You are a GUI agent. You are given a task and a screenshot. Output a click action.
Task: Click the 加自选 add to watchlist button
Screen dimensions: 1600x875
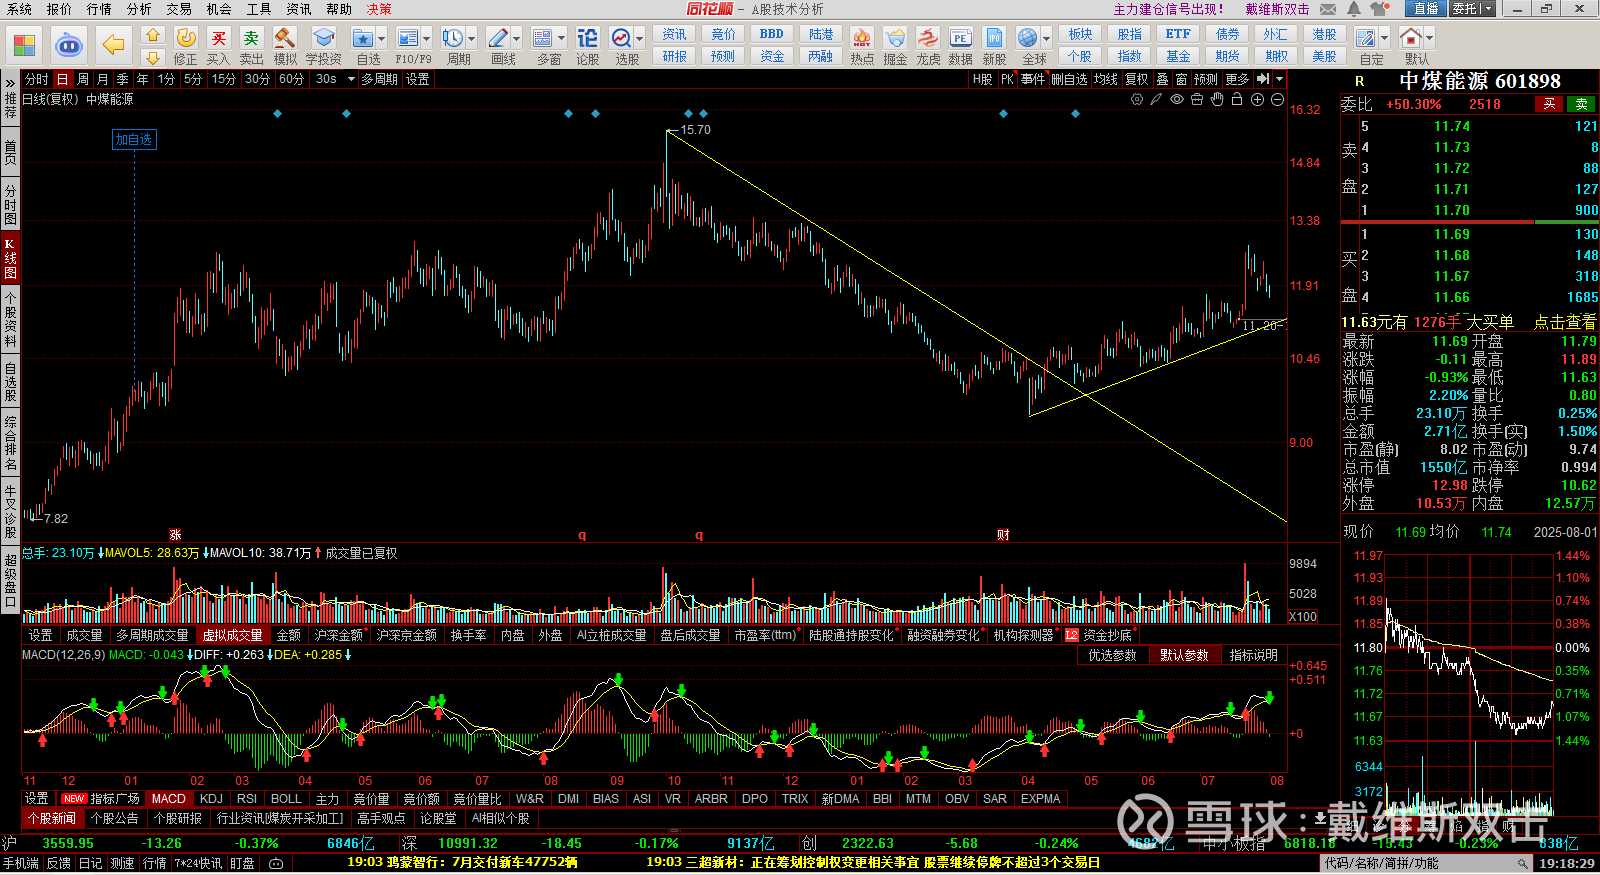[x=134, y=140]
